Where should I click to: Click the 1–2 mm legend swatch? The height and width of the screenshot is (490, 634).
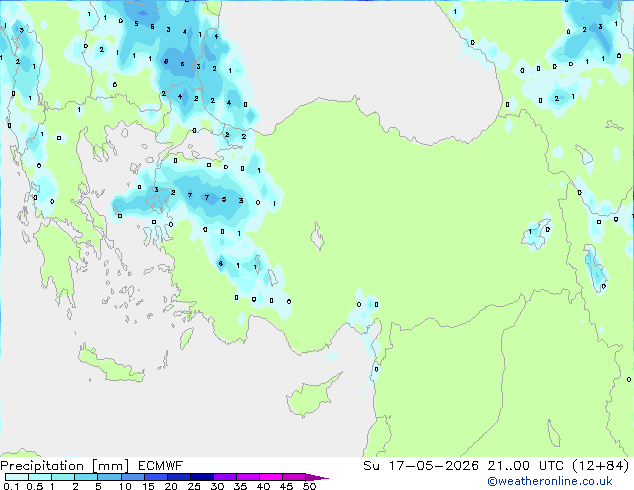tap(63, 477)
